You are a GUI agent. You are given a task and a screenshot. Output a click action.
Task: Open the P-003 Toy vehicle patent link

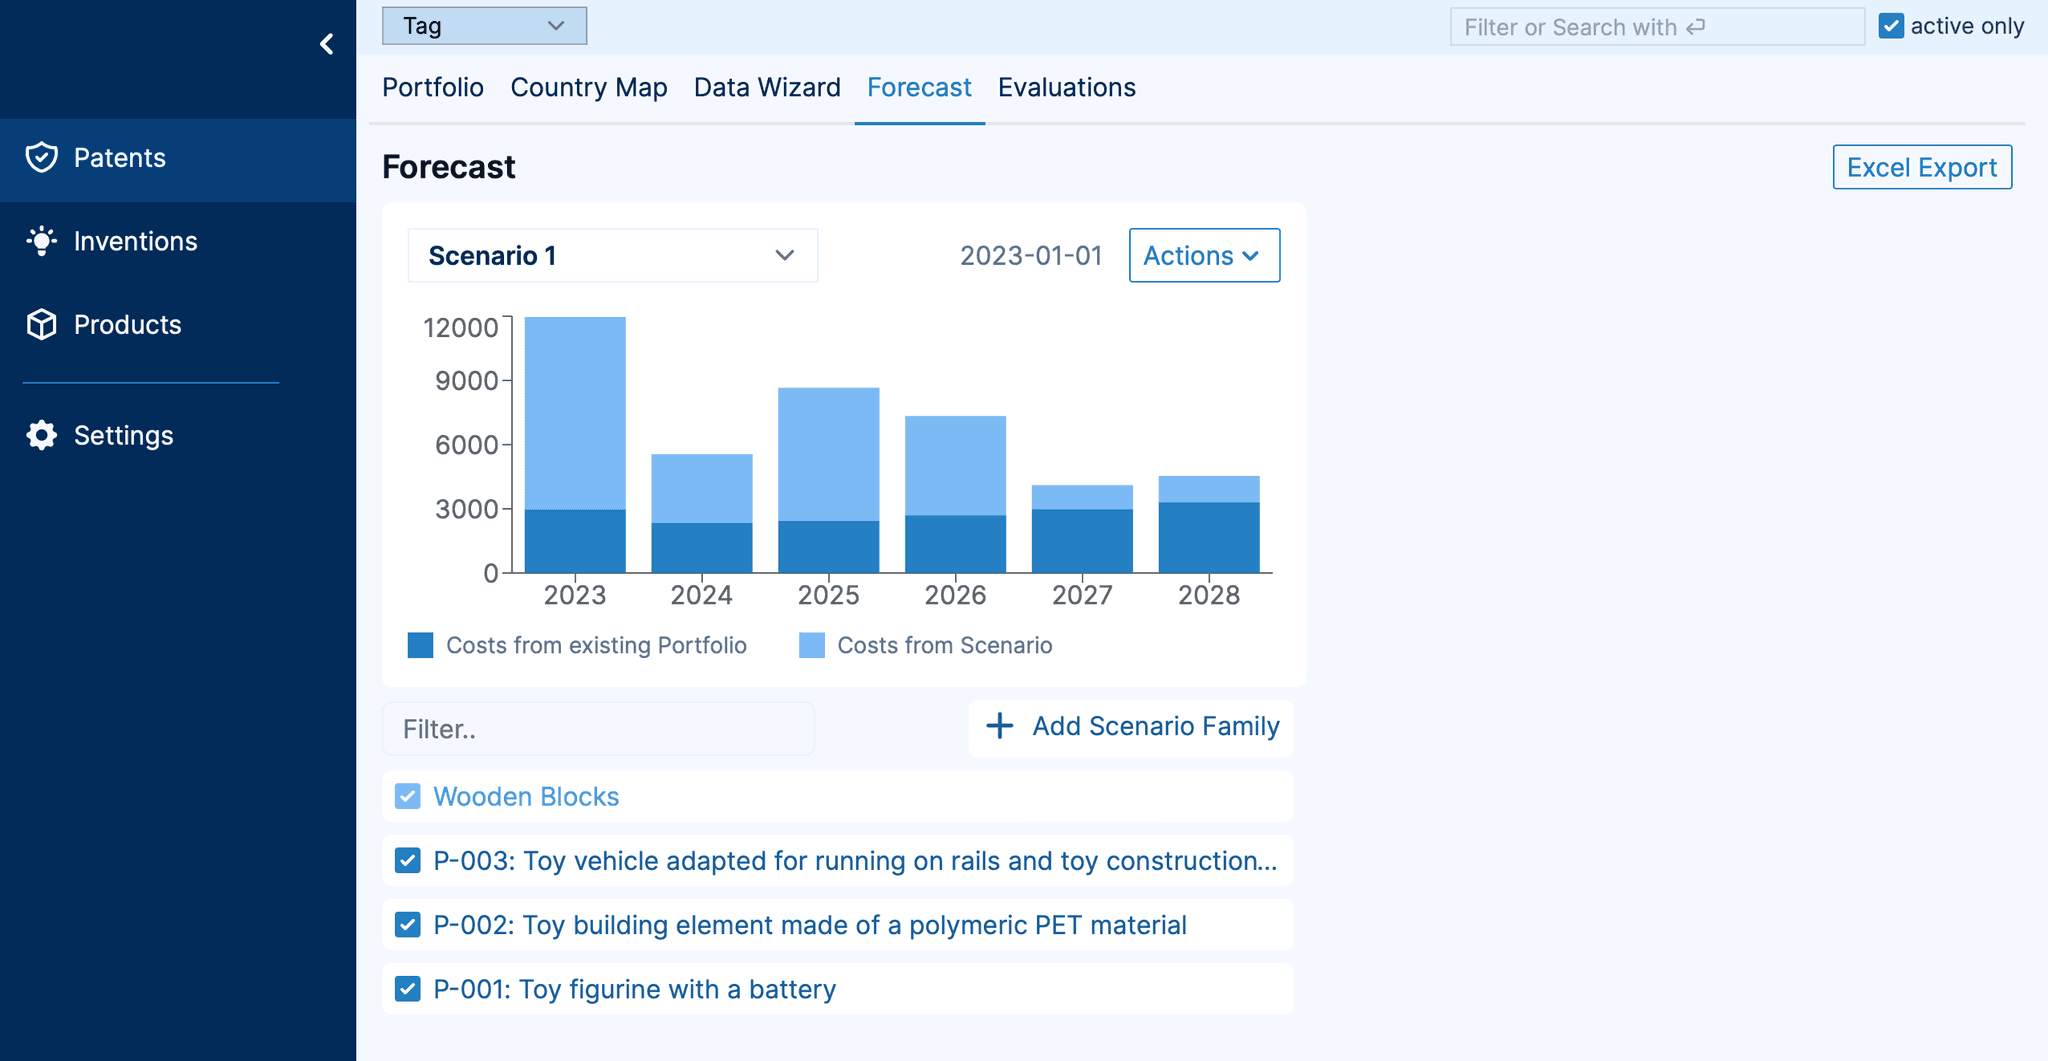[x=855, y=861]
